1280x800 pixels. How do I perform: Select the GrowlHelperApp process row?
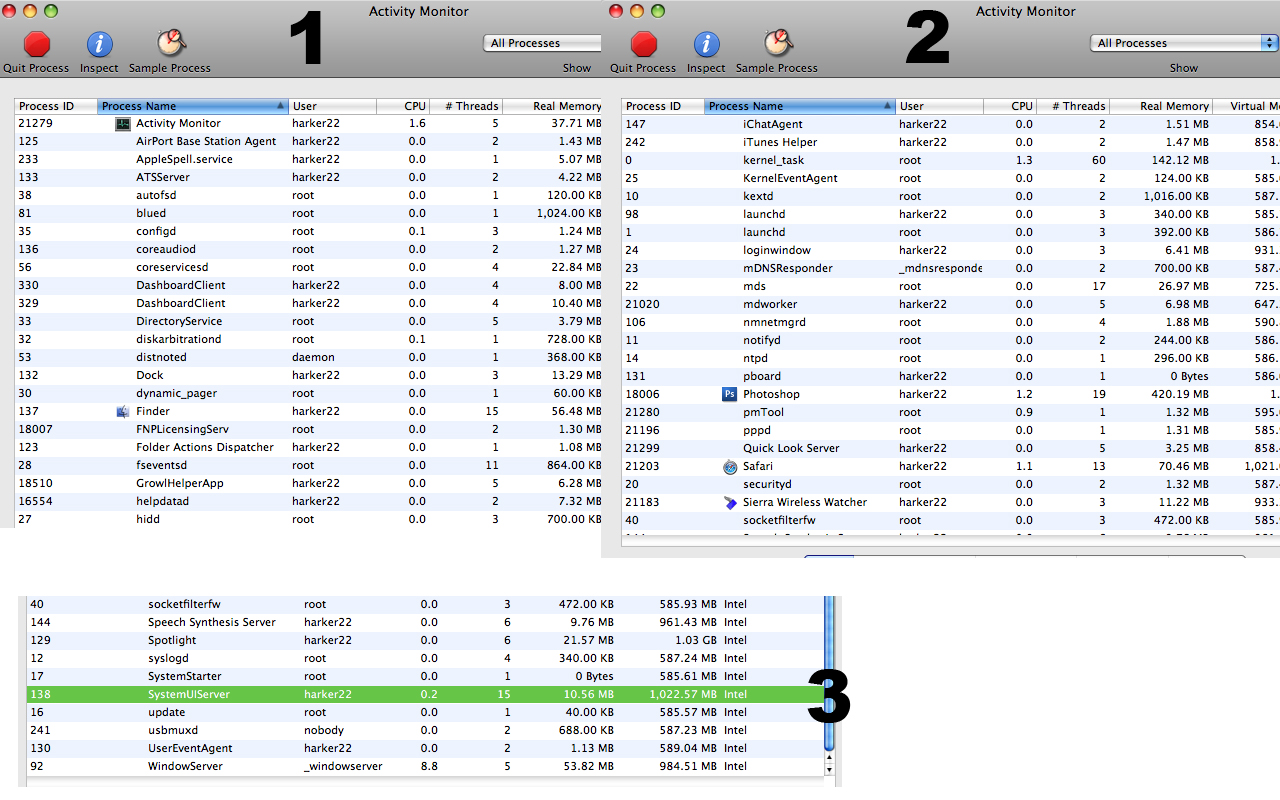tap(308, 484)
